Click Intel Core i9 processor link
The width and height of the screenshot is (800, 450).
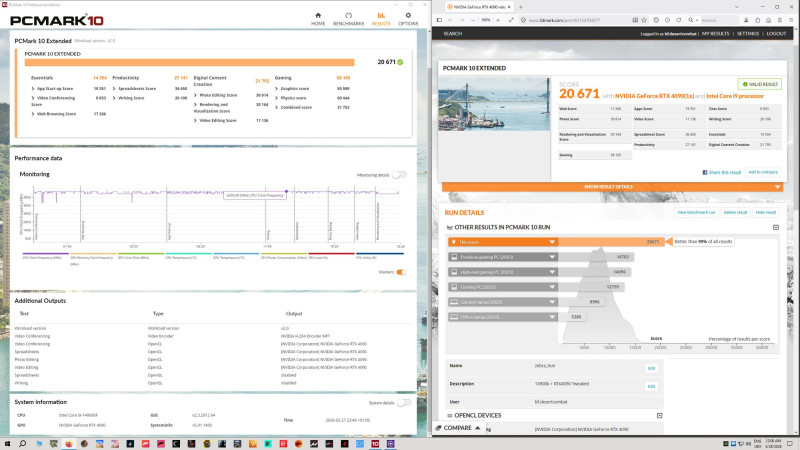735,96
